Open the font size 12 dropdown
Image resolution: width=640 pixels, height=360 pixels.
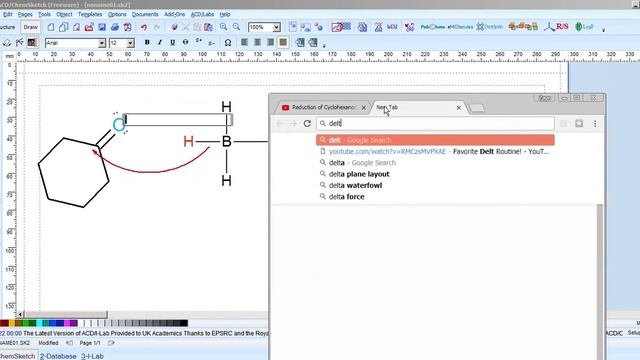point(130,43)
